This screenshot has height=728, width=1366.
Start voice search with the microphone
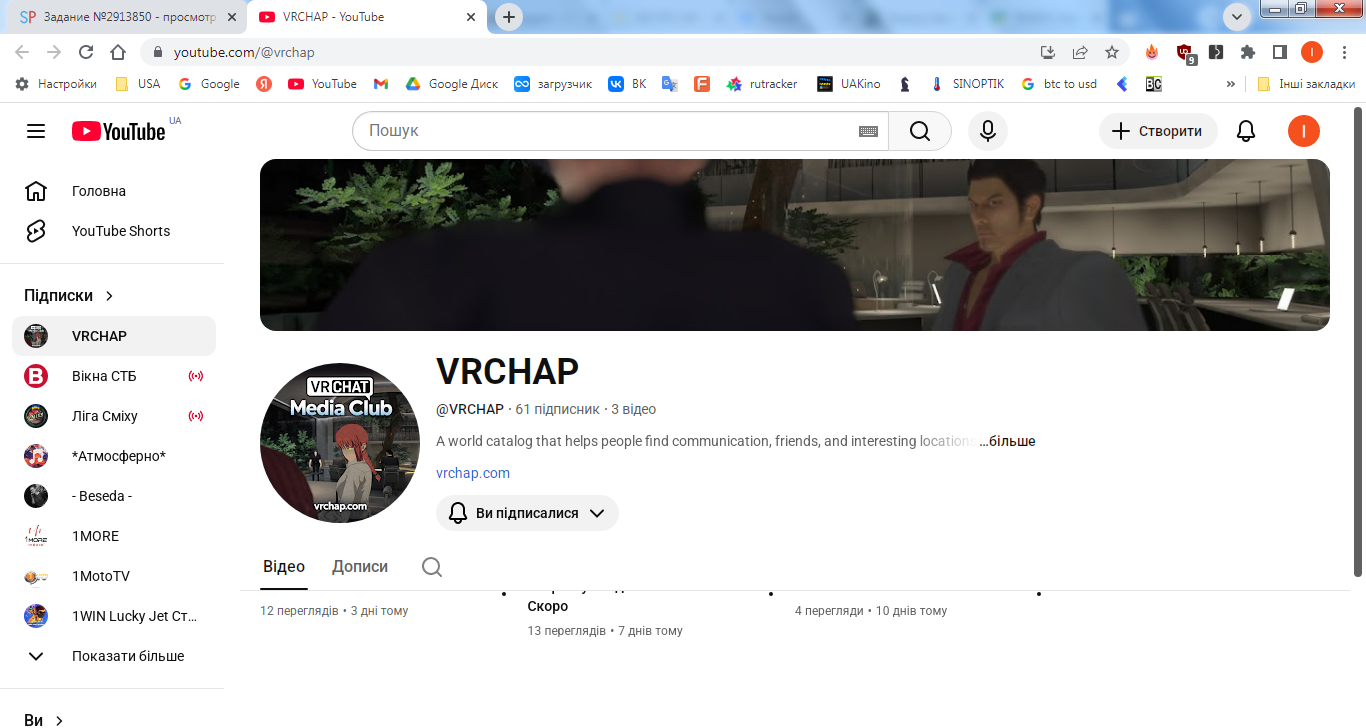click(x=988, y=131)
